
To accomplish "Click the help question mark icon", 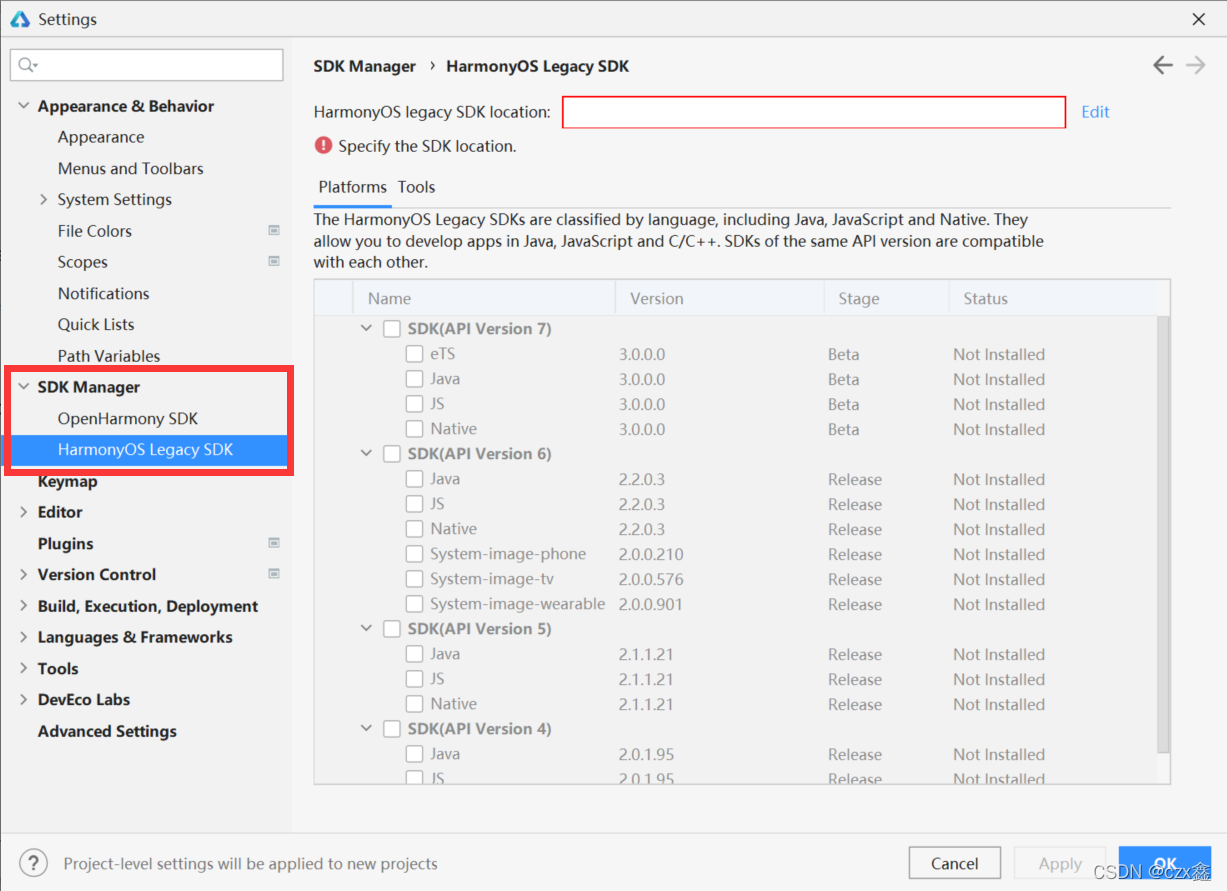I will point(33,863).
